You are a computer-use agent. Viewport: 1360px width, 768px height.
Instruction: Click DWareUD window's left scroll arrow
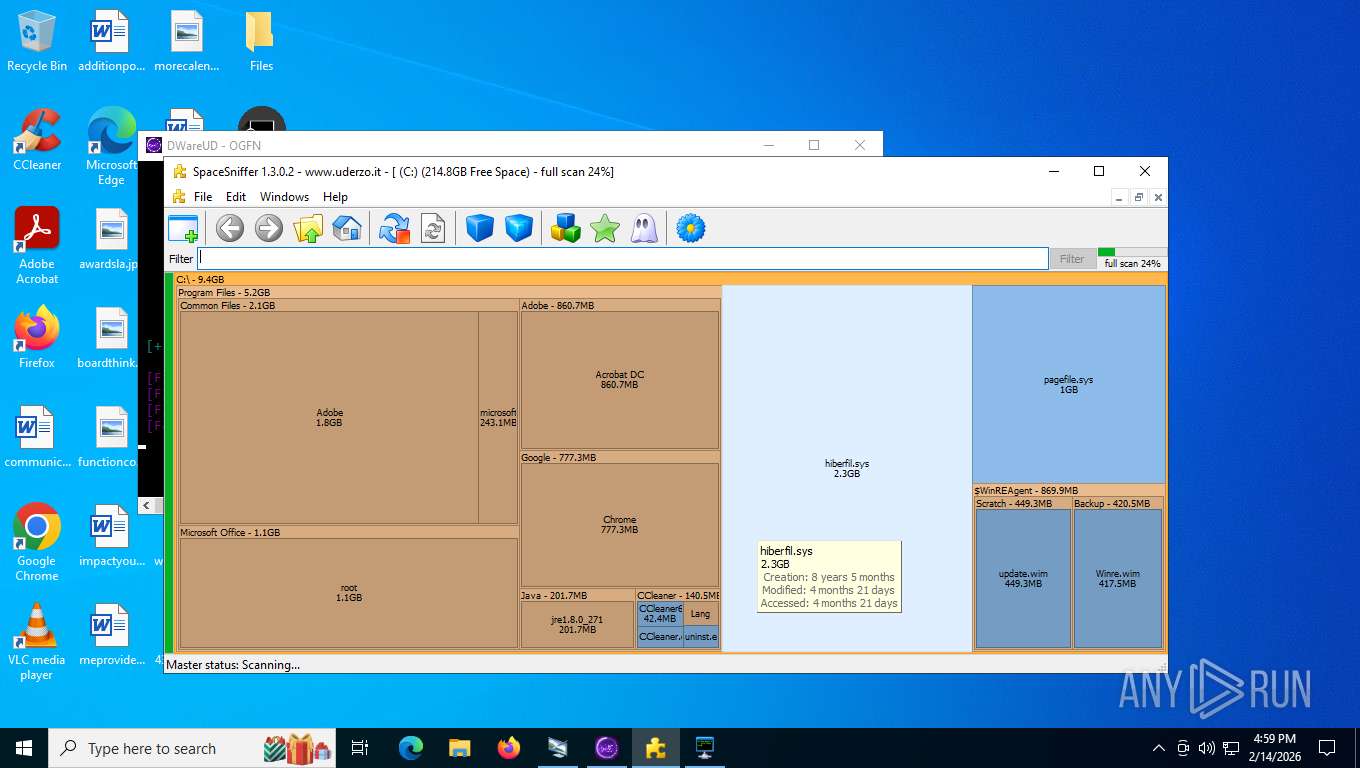point(146,506)
